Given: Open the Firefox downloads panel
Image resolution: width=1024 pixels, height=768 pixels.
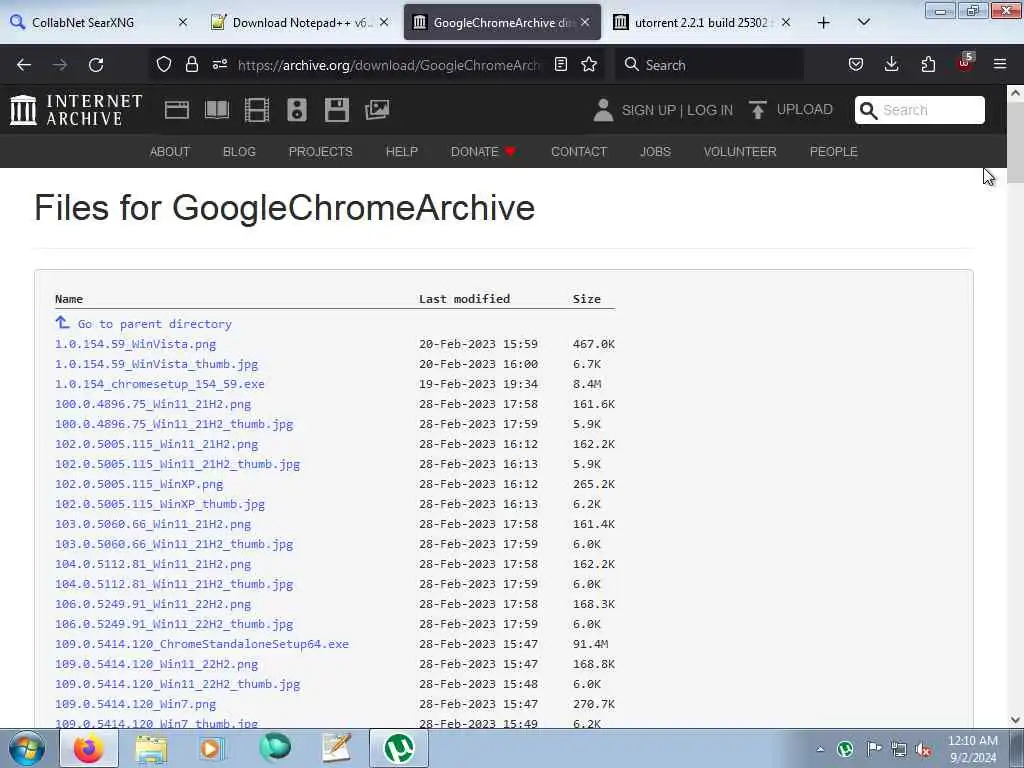Looking at the screenshot, I should tap(891, 64).
